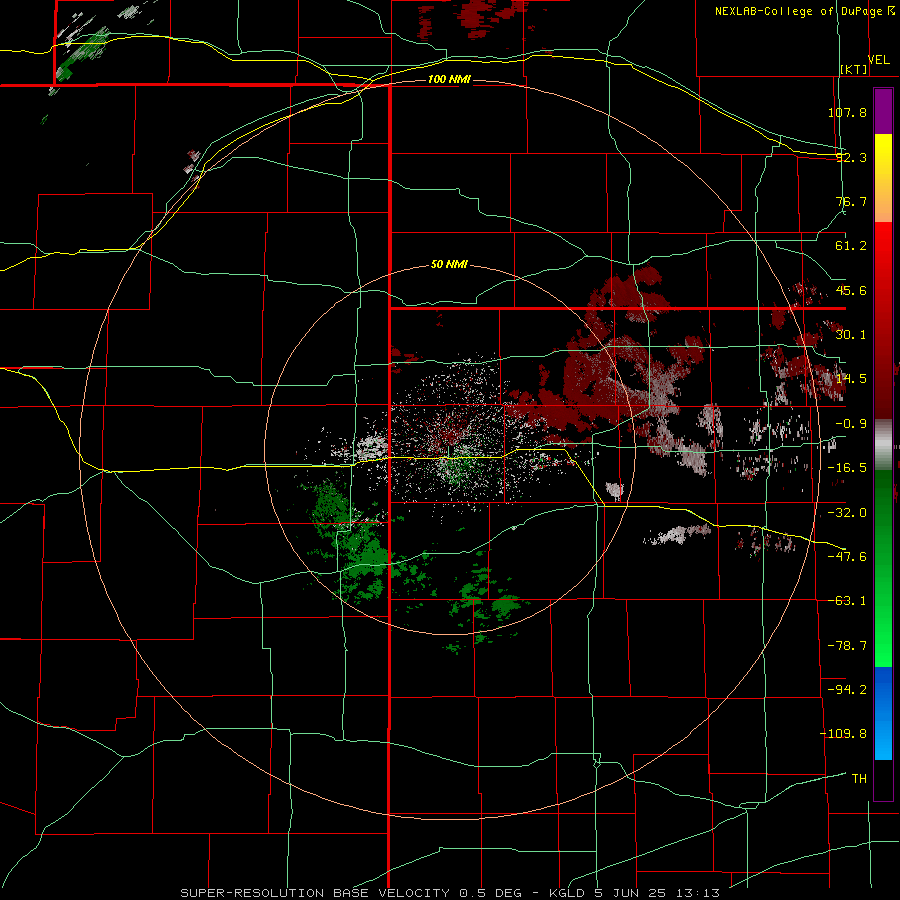The width and height of the screenshot is (900, 900).
Task: Select the -16.5 velocity scale value
Action: pos(847,468)
